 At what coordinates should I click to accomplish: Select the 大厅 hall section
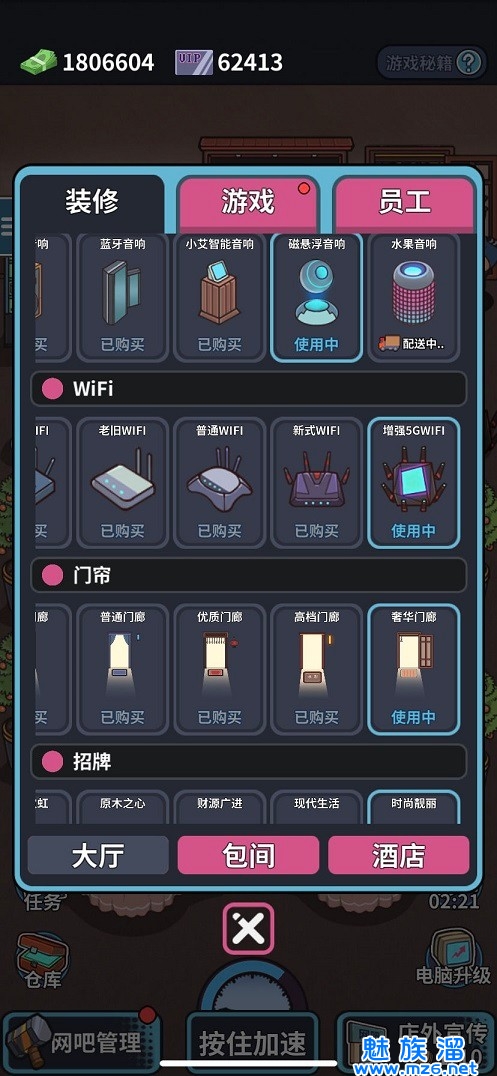tap(98, 855)
